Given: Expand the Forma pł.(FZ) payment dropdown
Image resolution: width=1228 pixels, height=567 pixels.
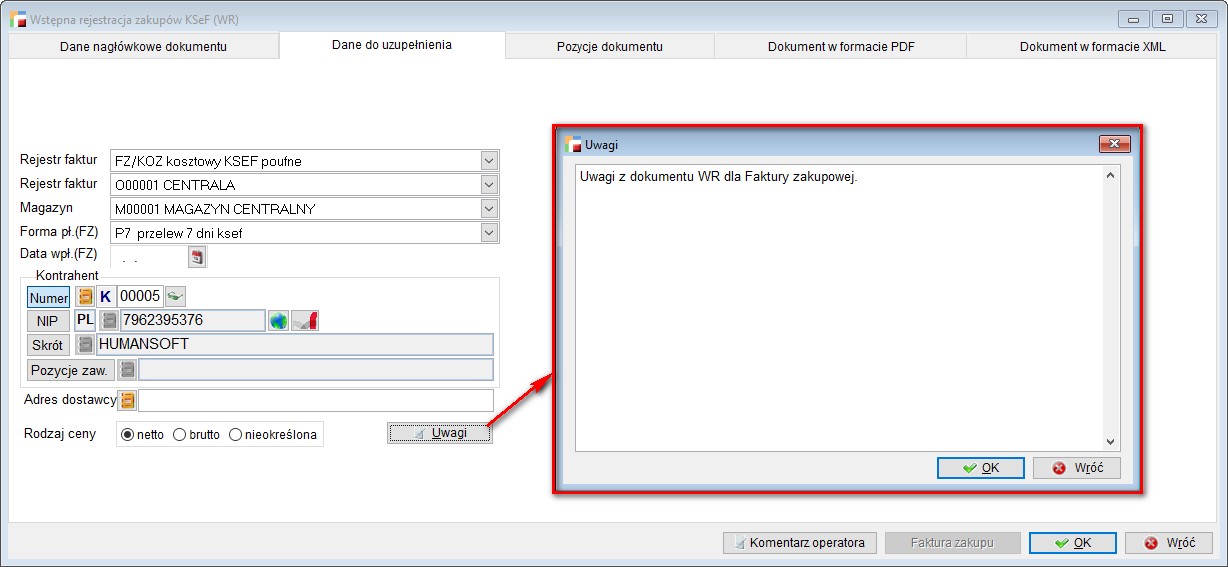Looking at the screenshot, I should click(x=488, y=233).
